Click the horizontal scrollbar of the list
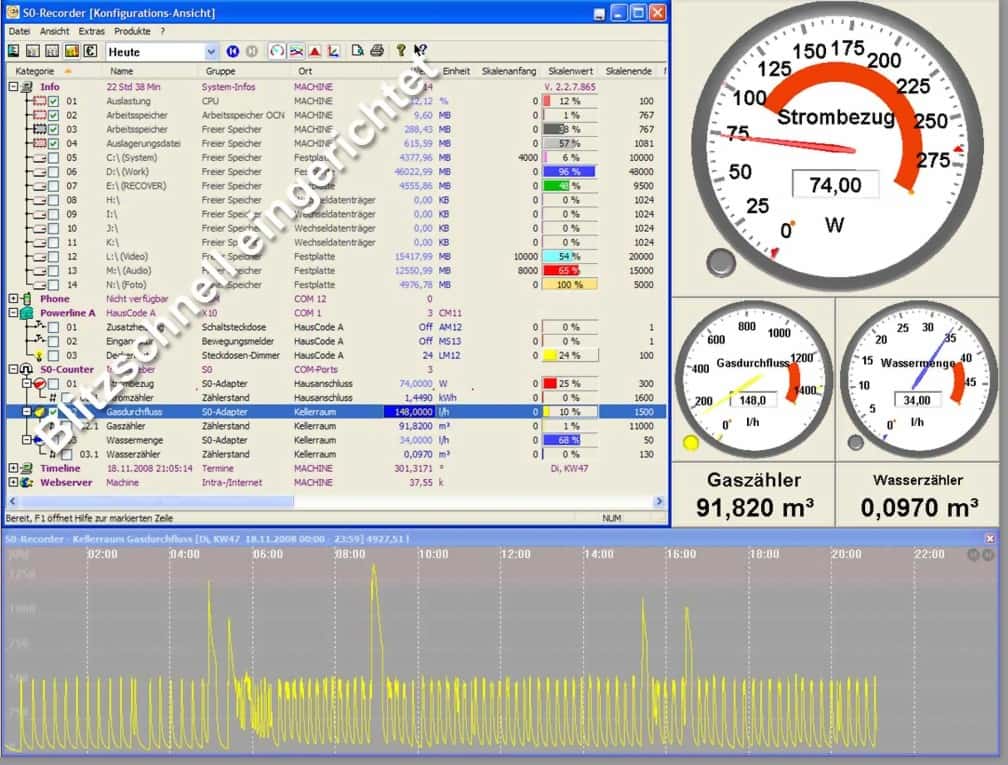 (x=150, y=501)
